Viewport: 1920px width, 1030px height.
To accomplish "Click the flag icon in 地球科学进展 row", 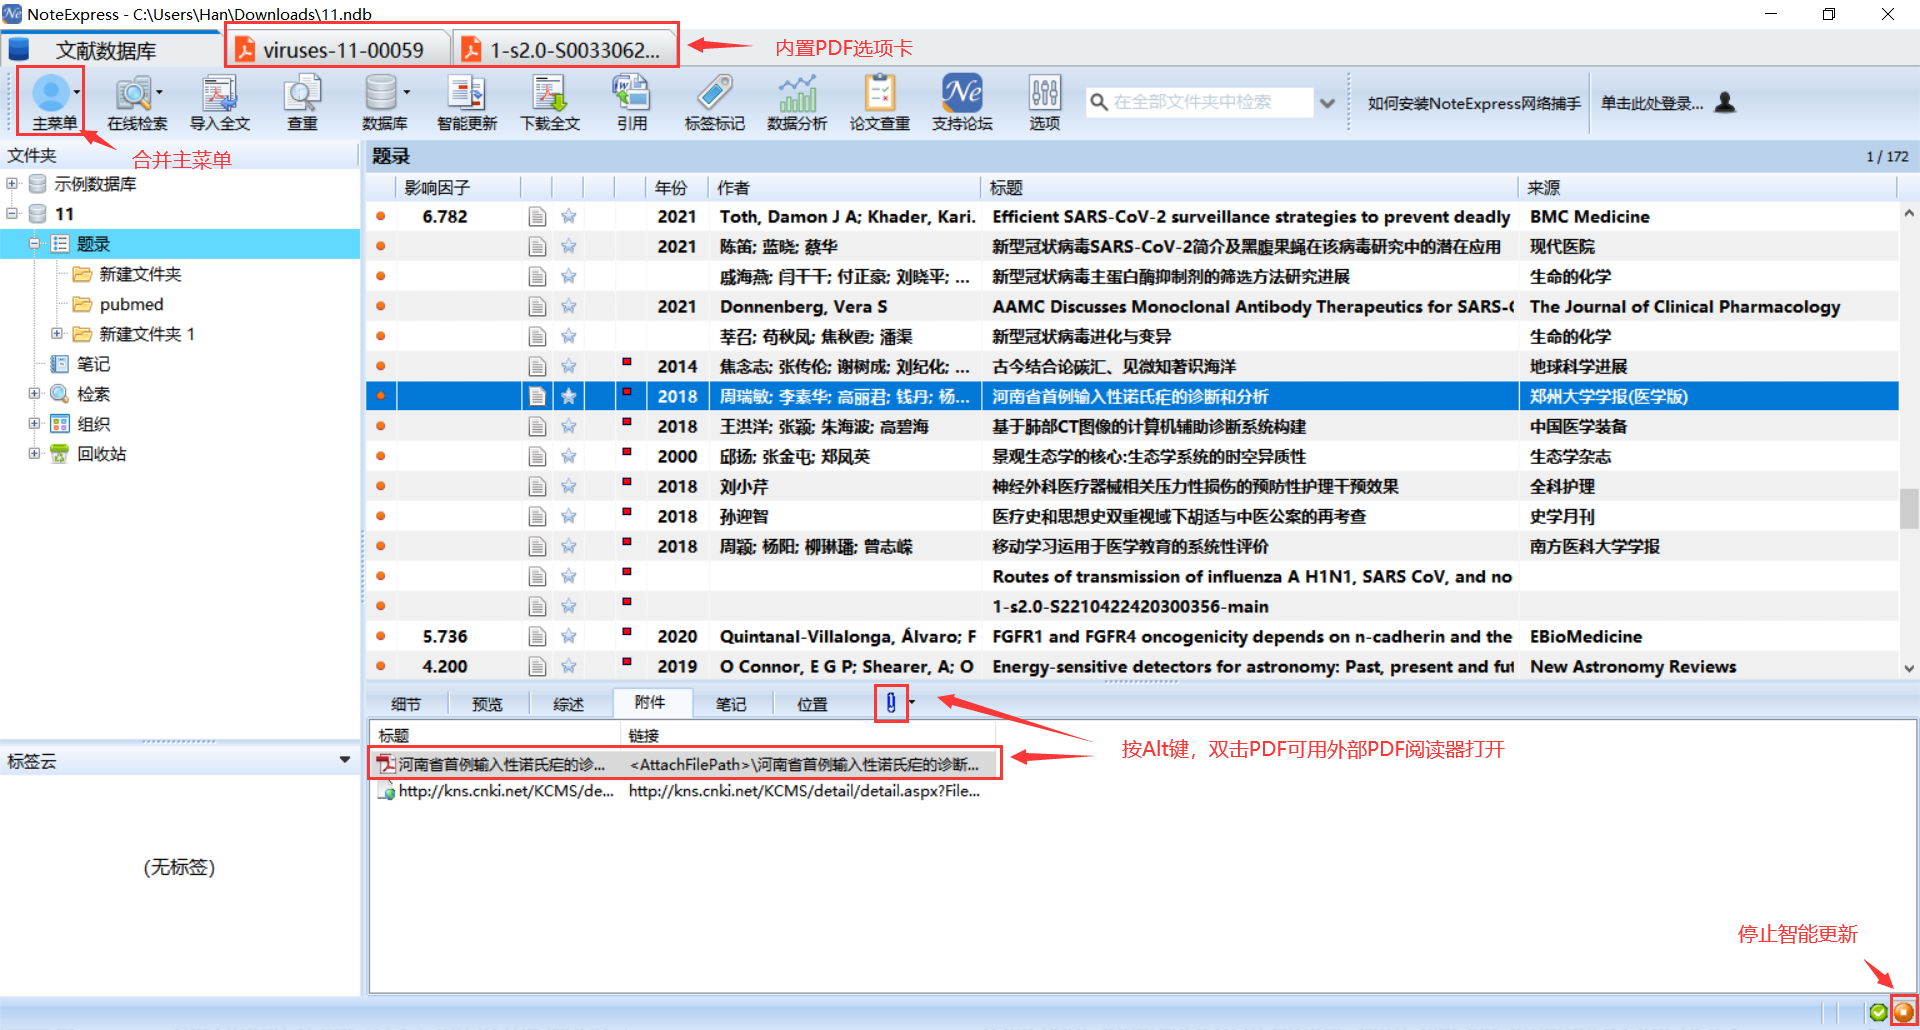I will (x=627, y=362).
